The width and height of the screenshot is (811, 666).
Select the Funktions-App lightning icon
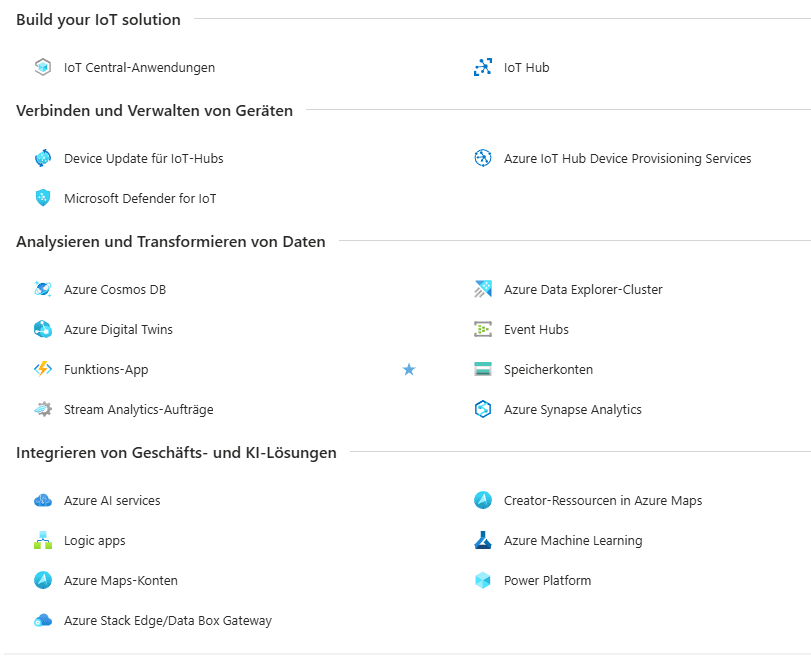[x=42, y=370]
